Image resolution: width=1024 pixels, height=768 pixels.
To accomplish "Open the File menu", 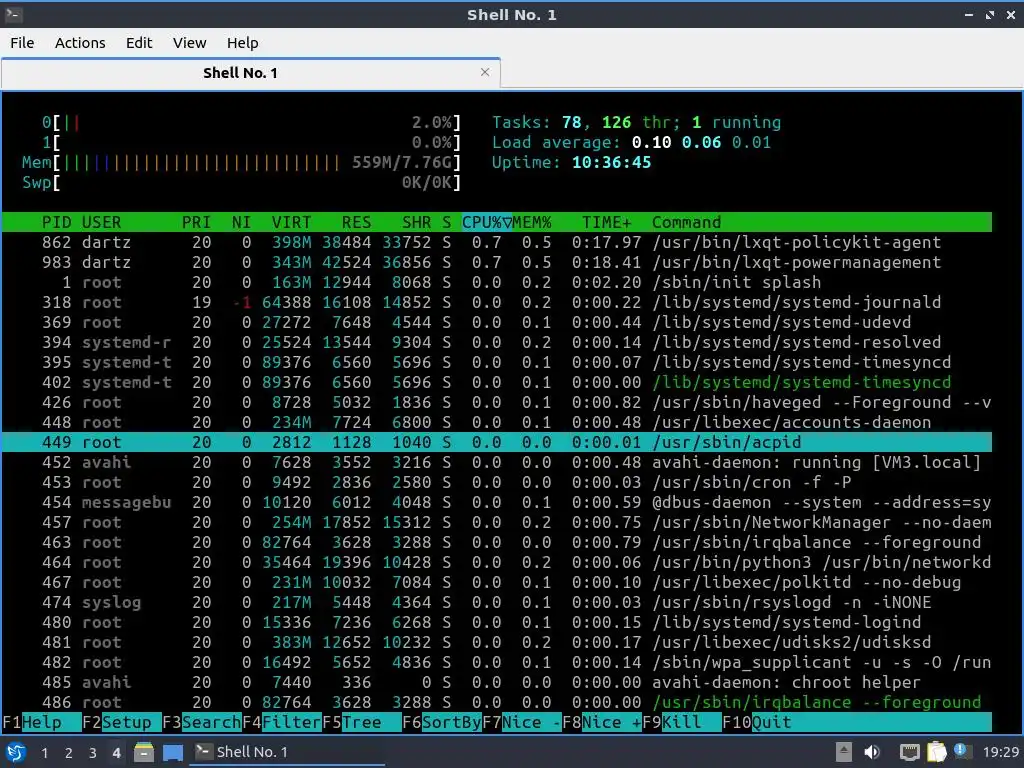I will pos(22,42).
